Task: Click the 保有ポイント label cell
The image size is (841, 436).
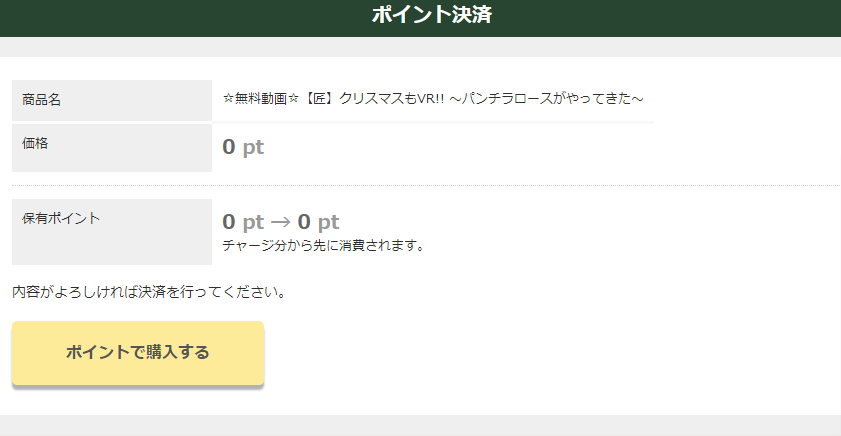Action: [x=112, y=232]
